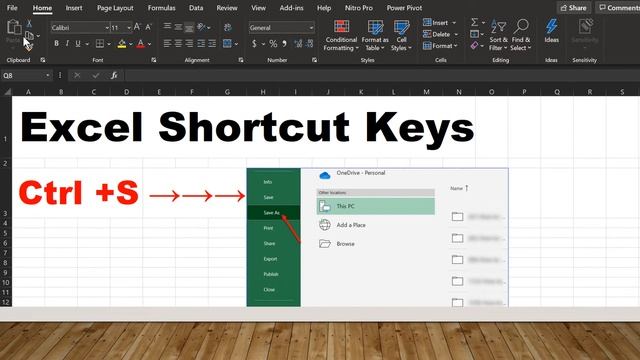
Task: Click the Insert Function fx icon
Action: (x=114, y=75)
